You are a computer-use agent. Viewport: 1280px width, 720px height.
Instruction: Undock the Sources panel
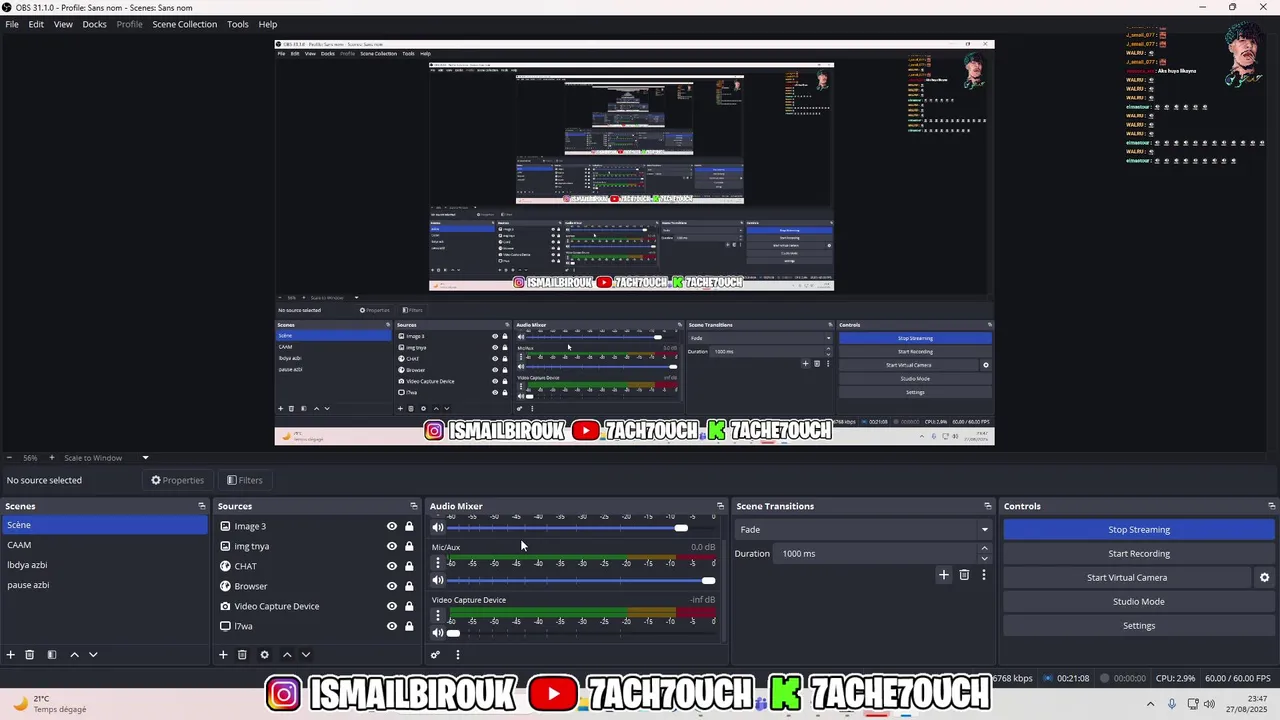413,506
